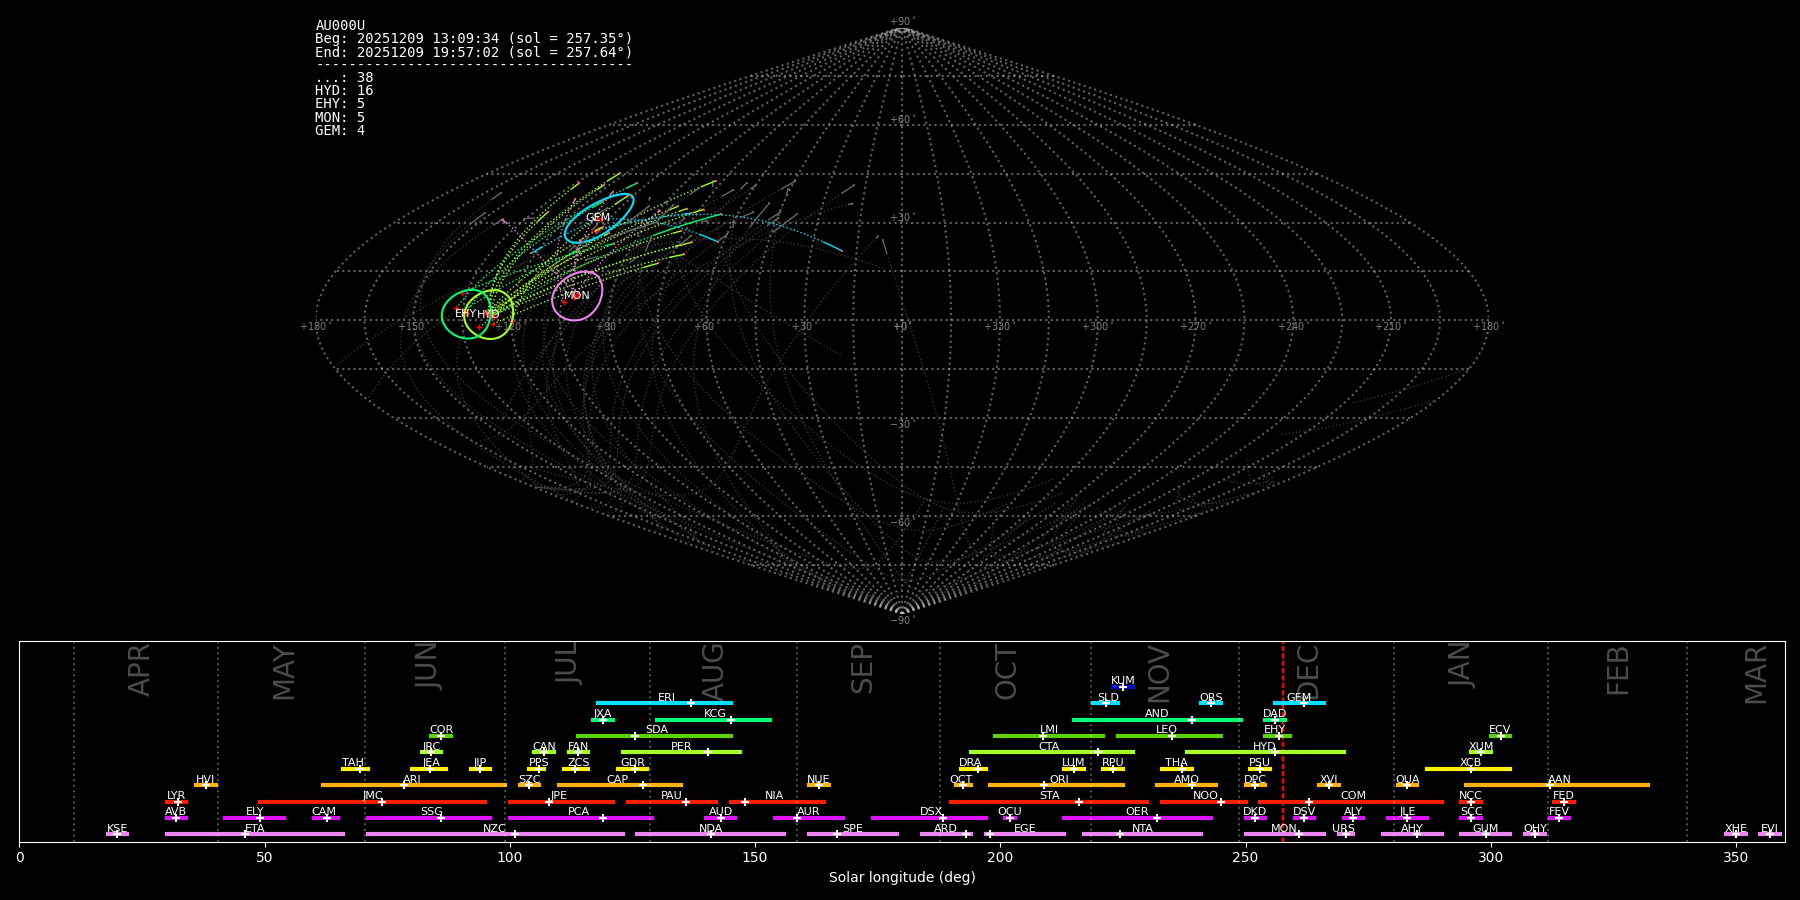Click the '-90' label below the sky map
Viewport: 1800px width, 900px height.
[x=901, y=621]
